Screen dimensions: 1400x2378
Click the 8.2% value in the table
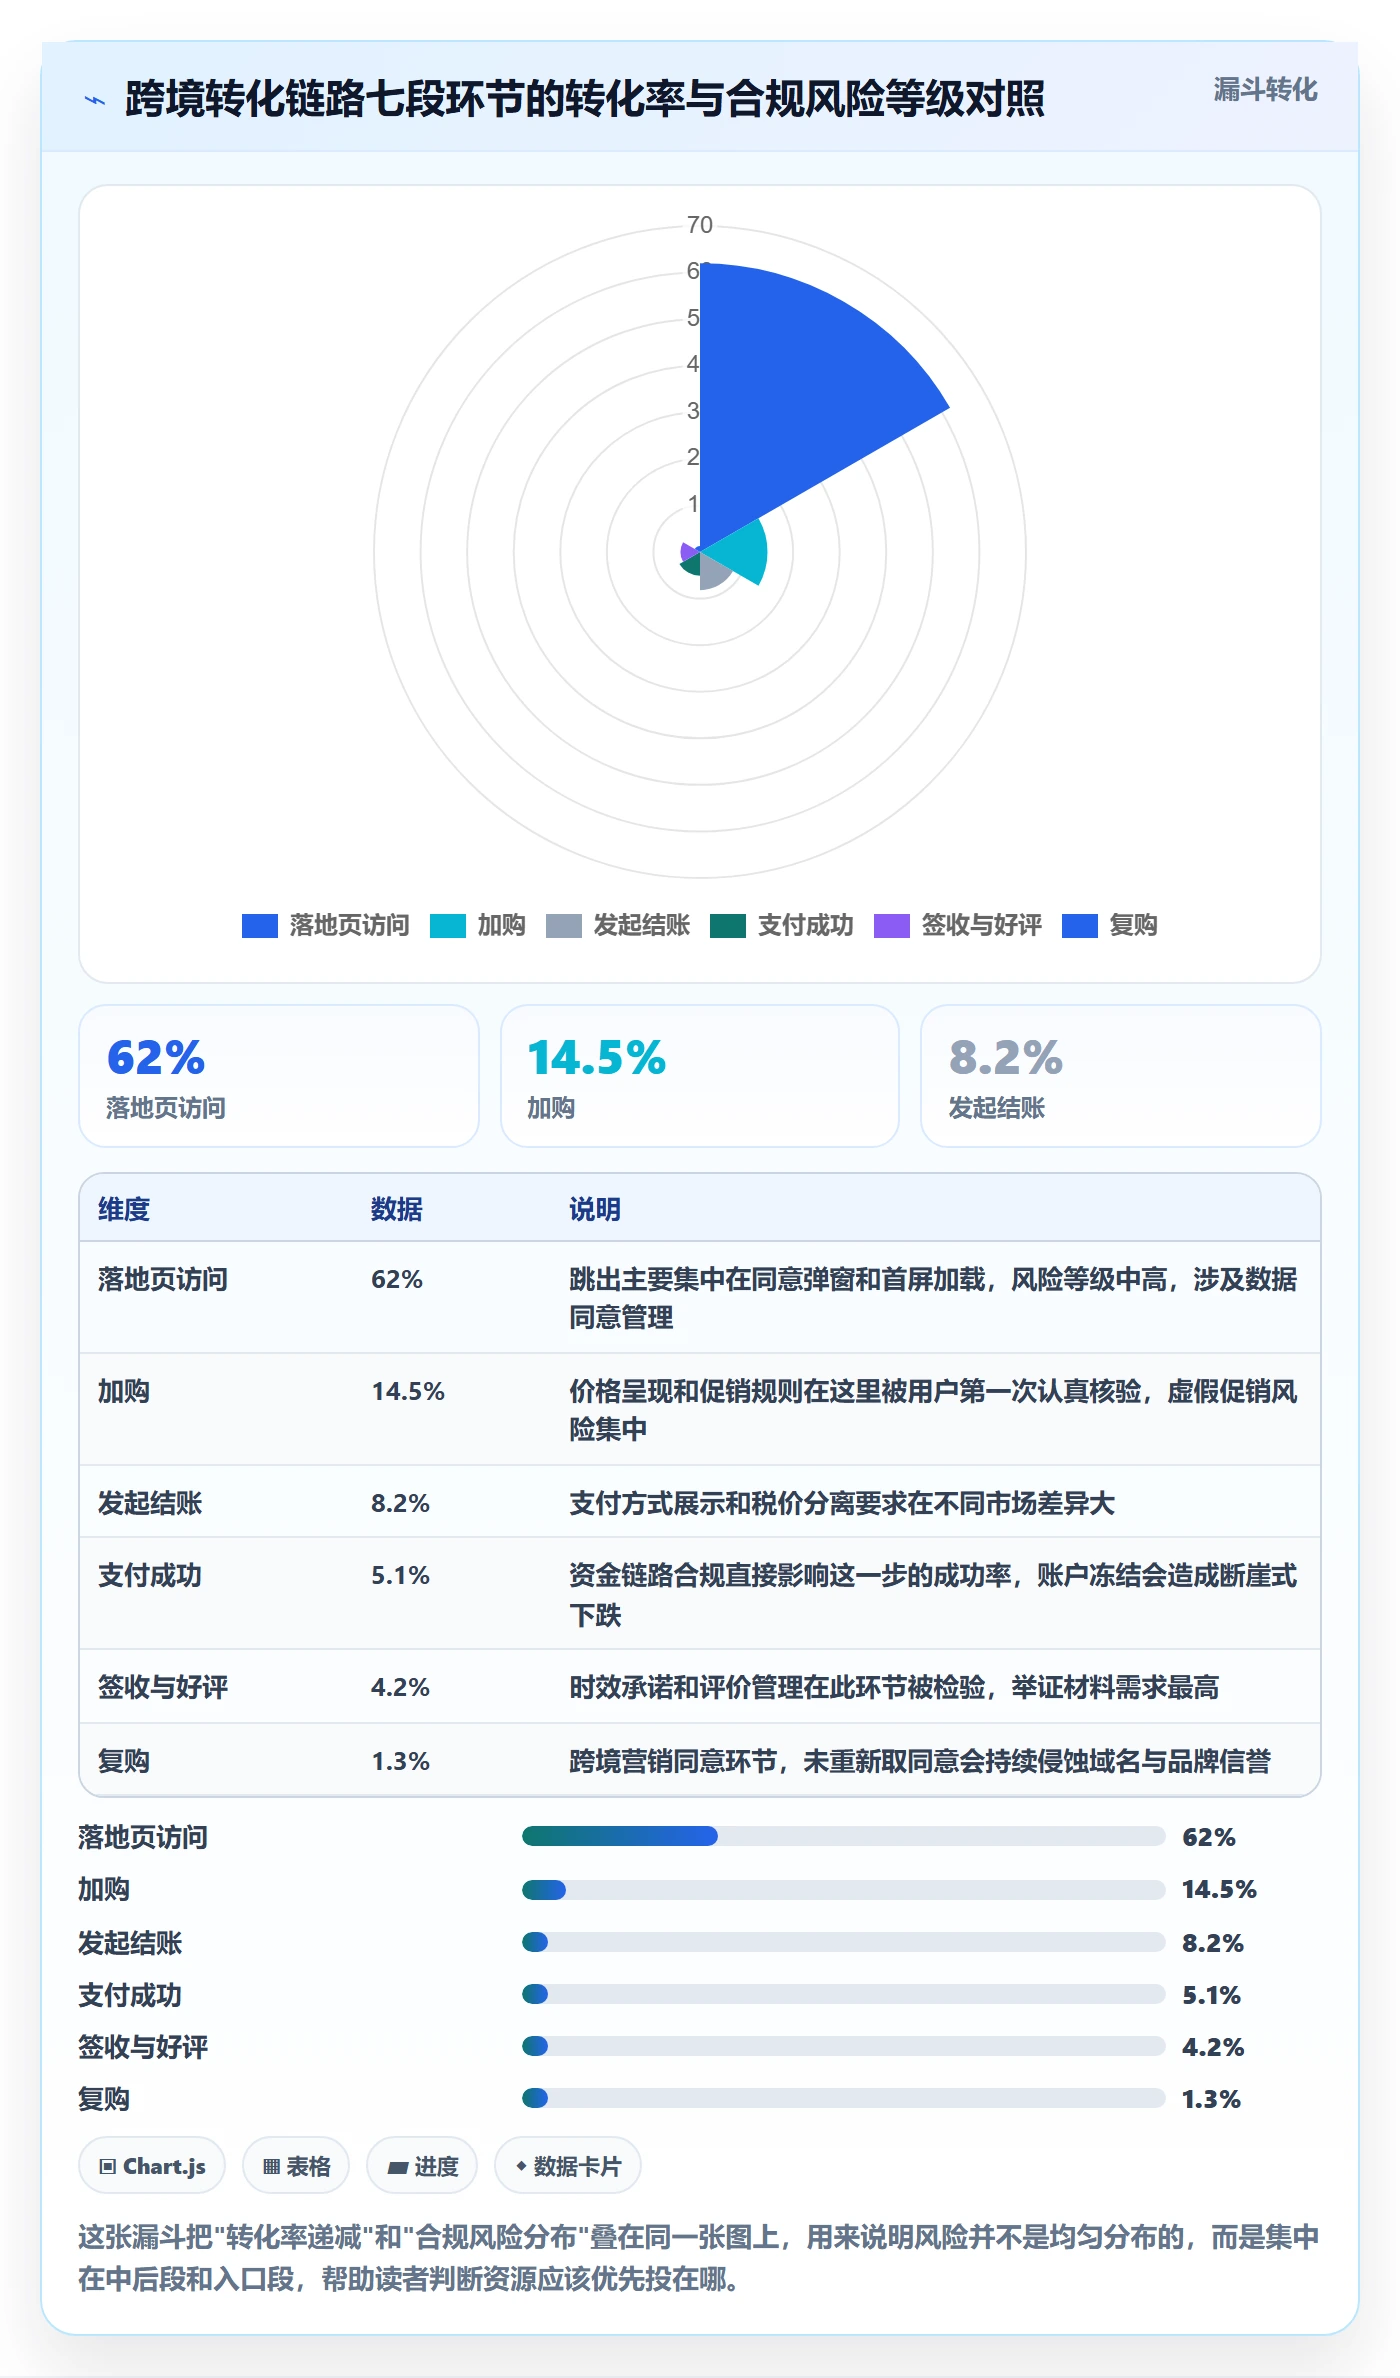tap(401, 1503)
